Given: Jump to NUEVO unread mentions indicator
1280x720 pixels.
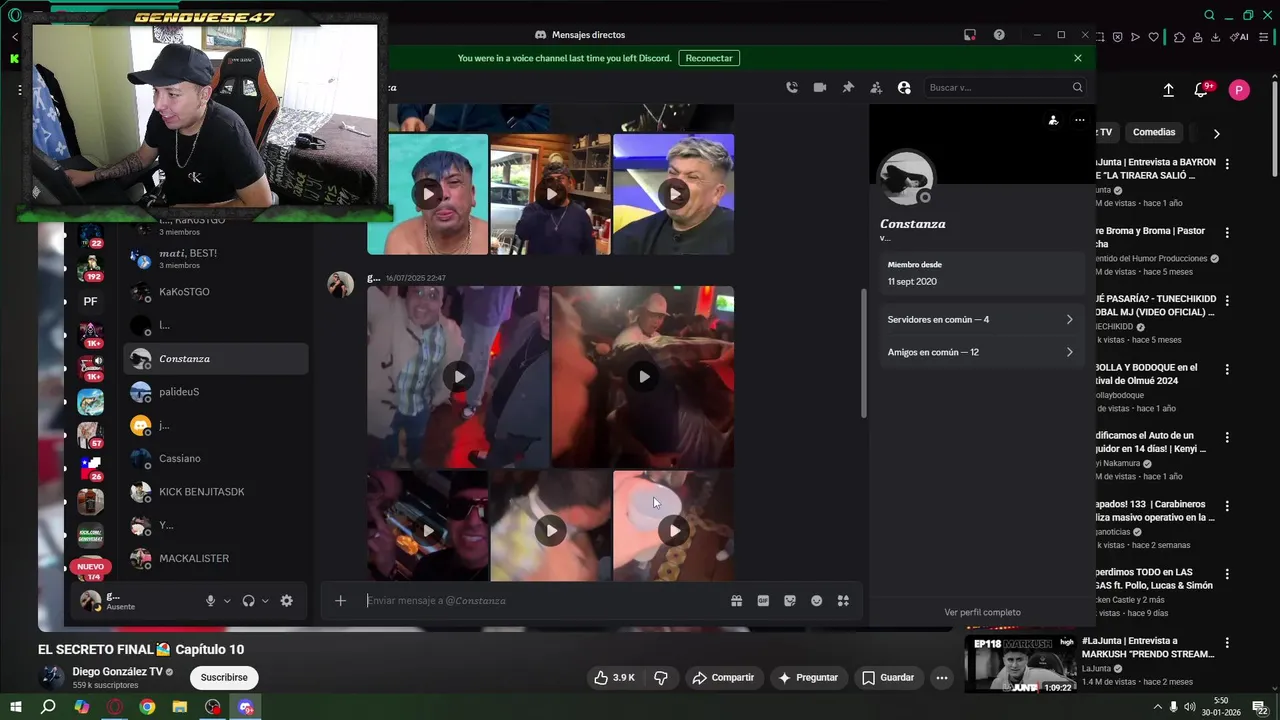Looking at the screenshot, I should (x=90, y=566).
